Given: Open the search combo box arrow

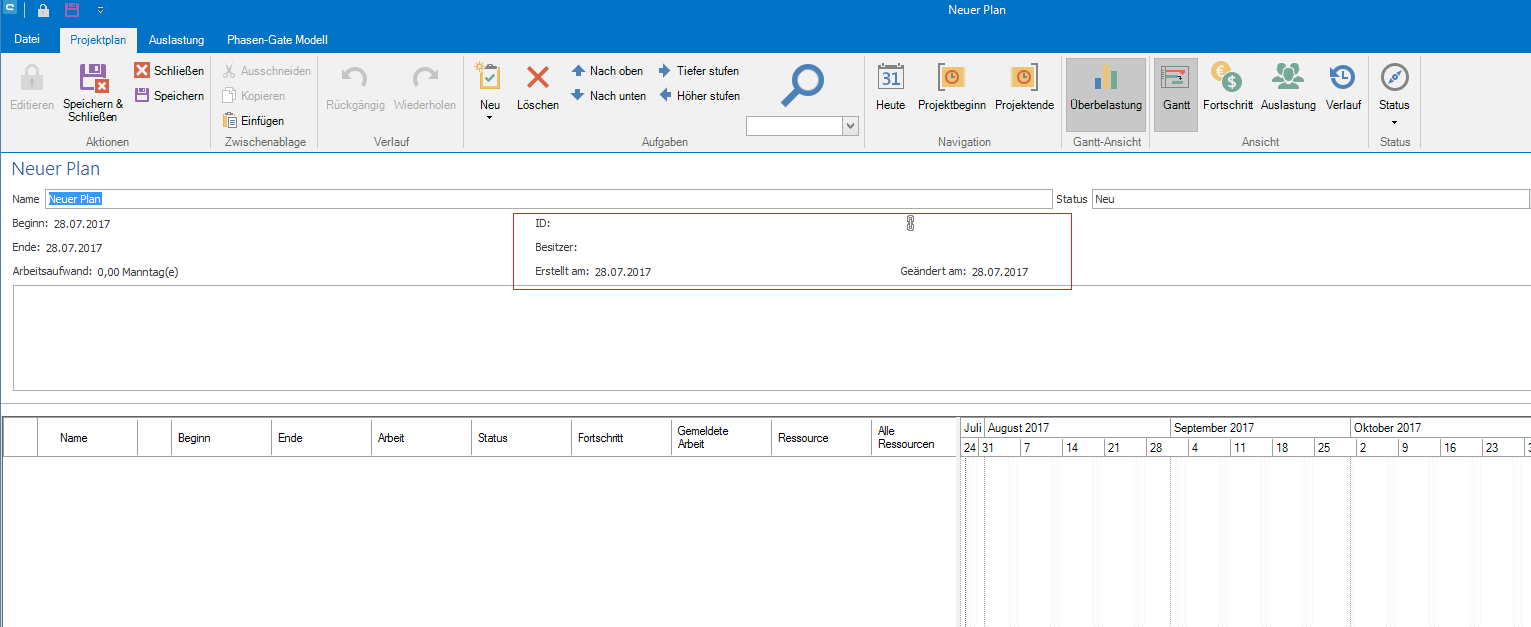Looking at the screenshot, I should tap(851, 126).
